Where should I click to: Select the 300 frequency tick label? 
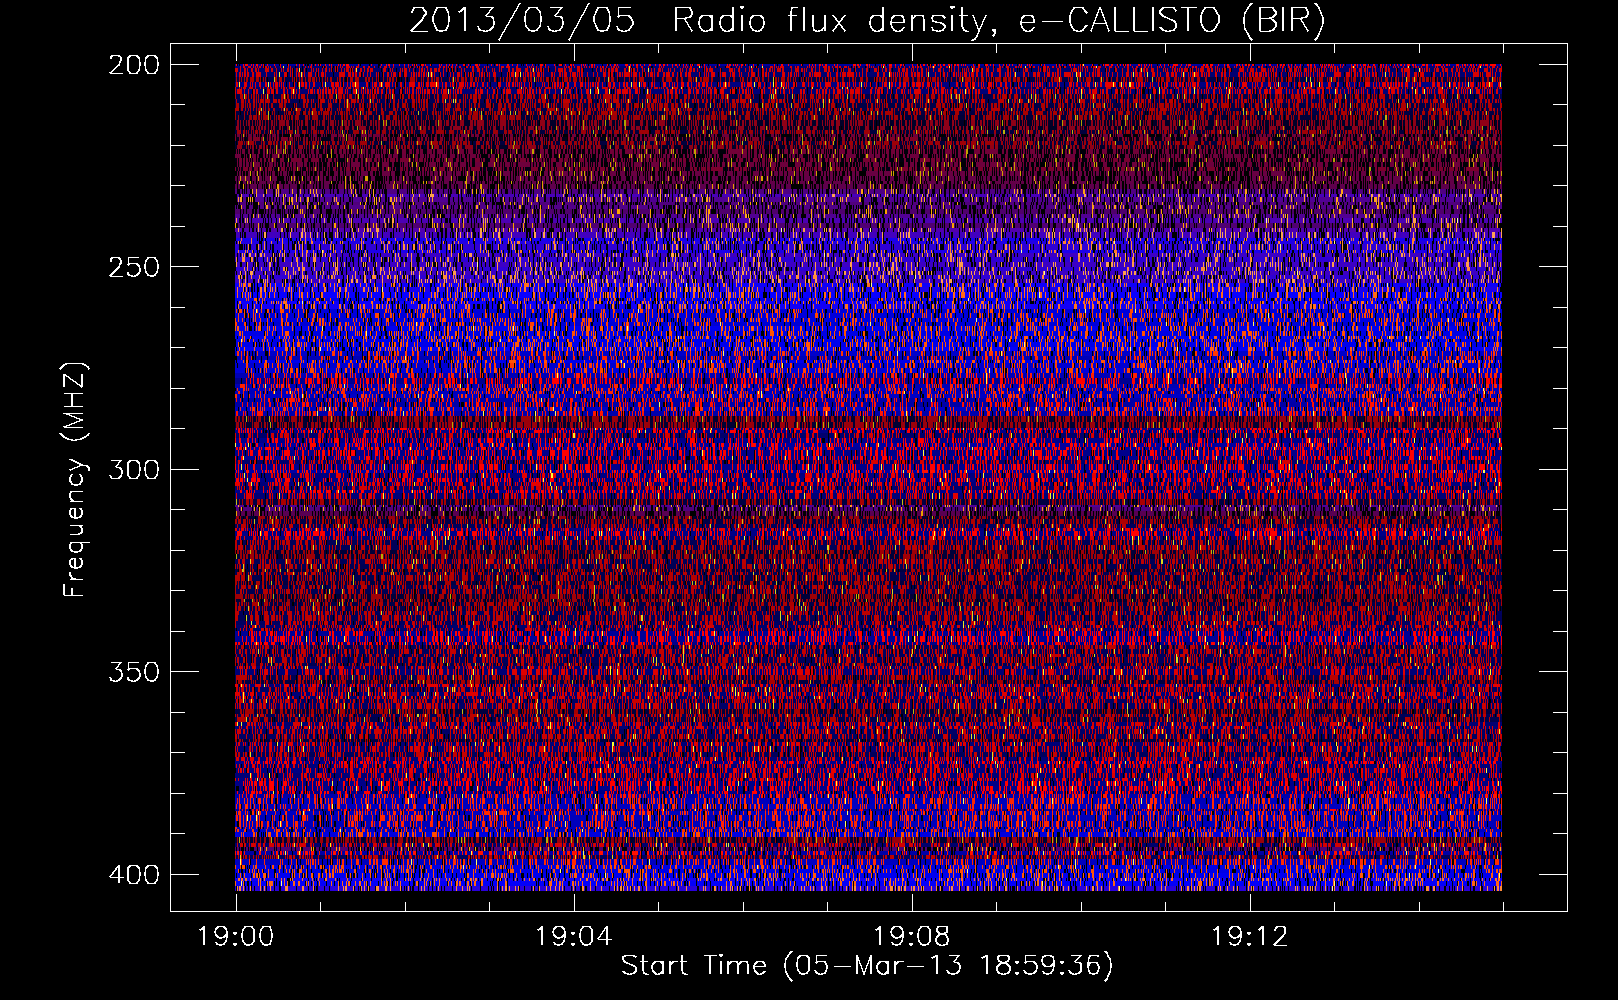(x=134, y=470)
